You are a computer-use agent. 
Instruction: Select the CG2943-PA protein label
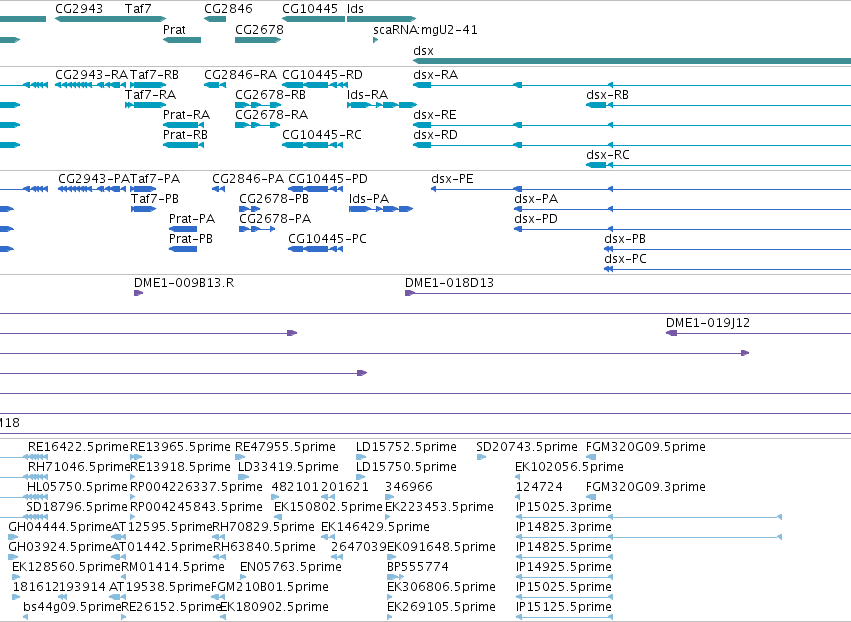(94, 179)
